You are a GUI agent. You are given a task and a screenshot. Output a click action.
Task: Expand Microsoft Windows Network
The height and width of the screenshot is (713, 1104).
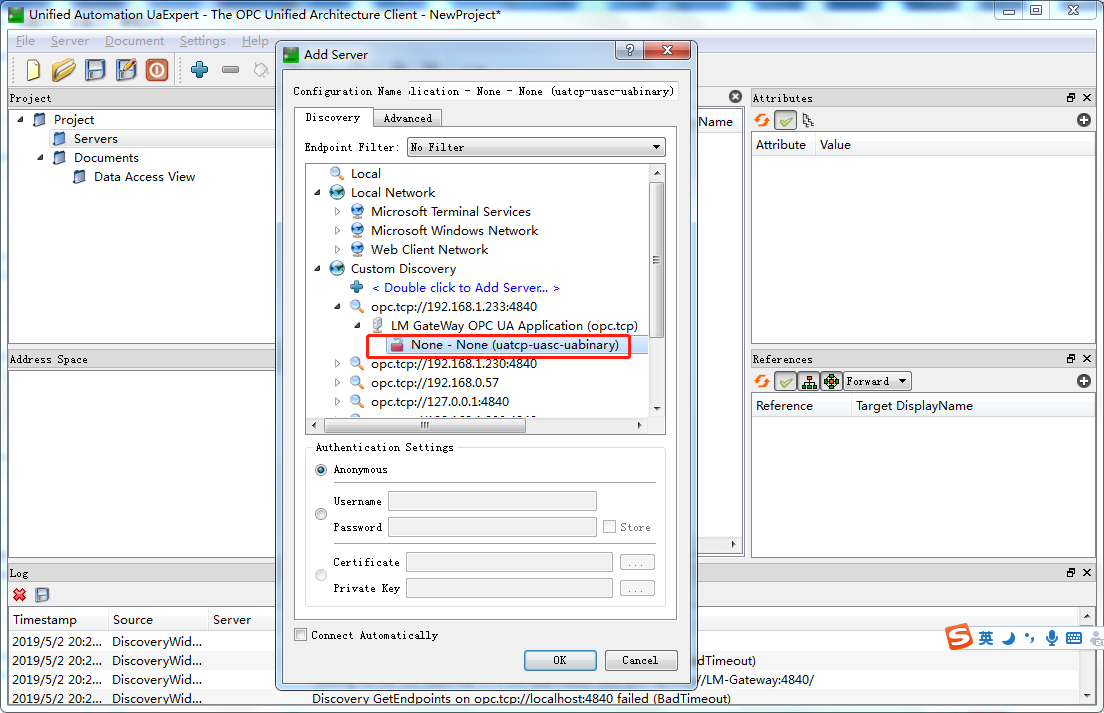(337, 230)
